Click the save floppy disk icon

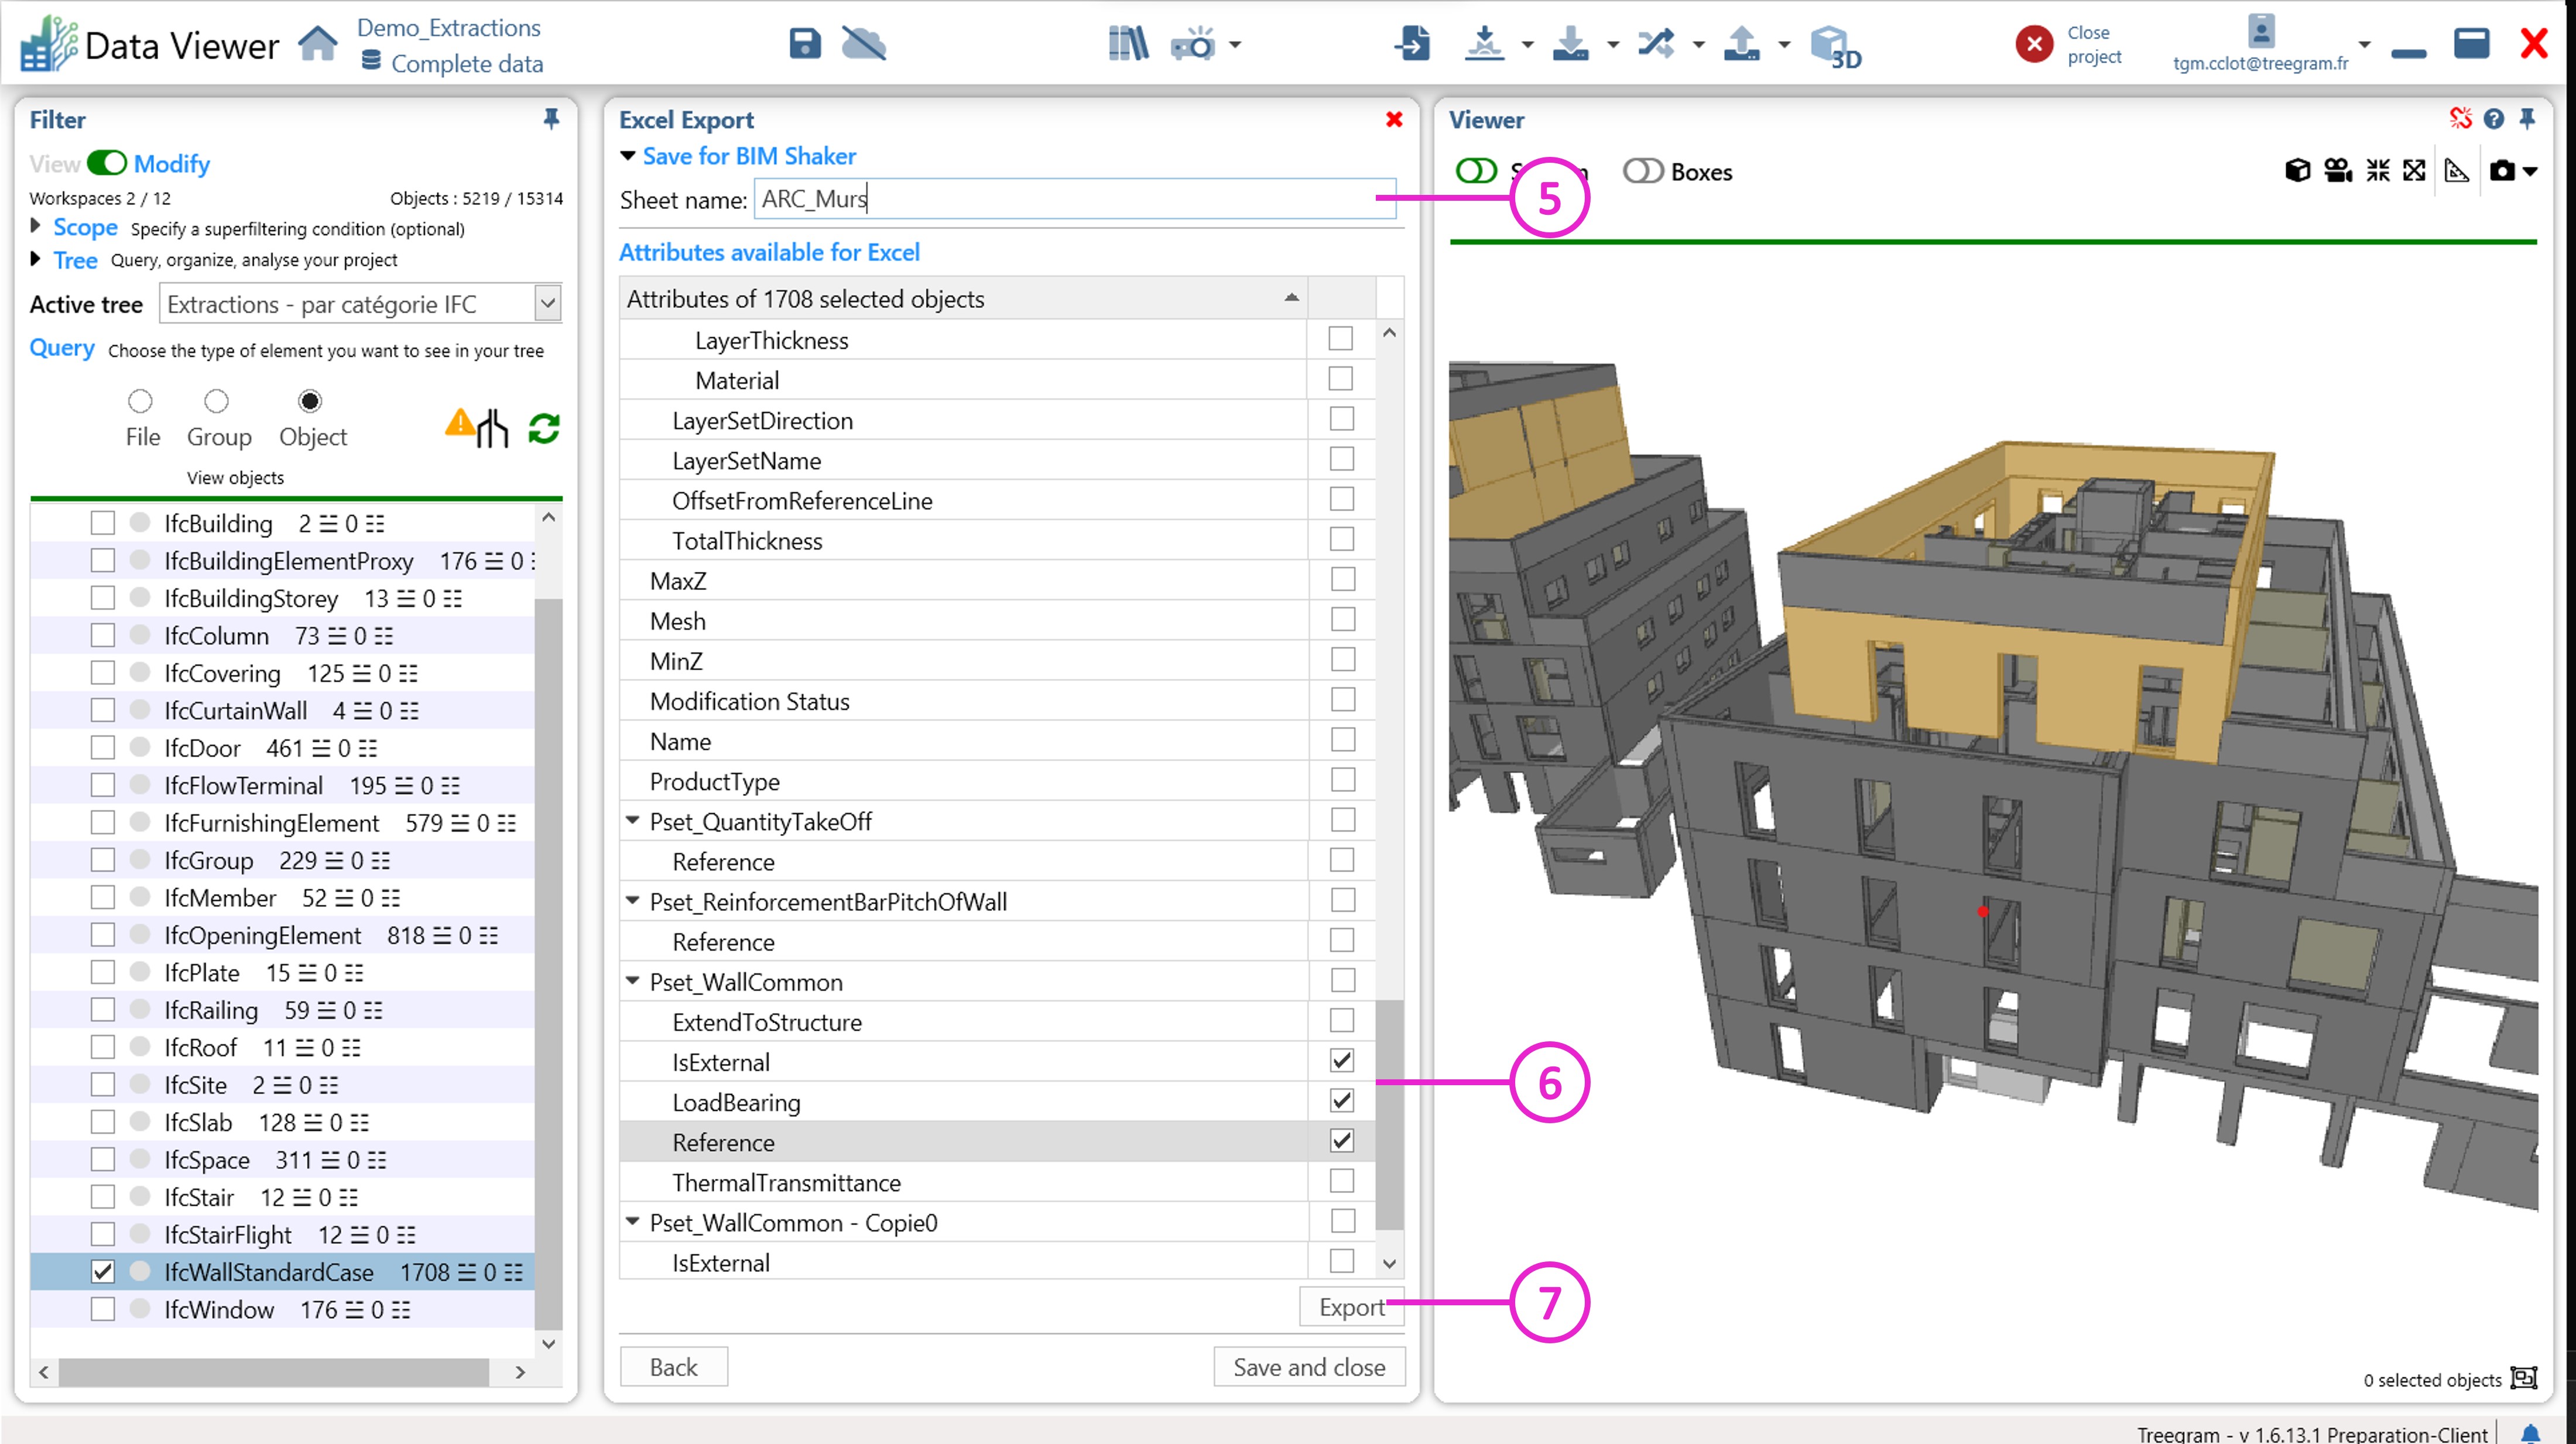pos(804,44)
